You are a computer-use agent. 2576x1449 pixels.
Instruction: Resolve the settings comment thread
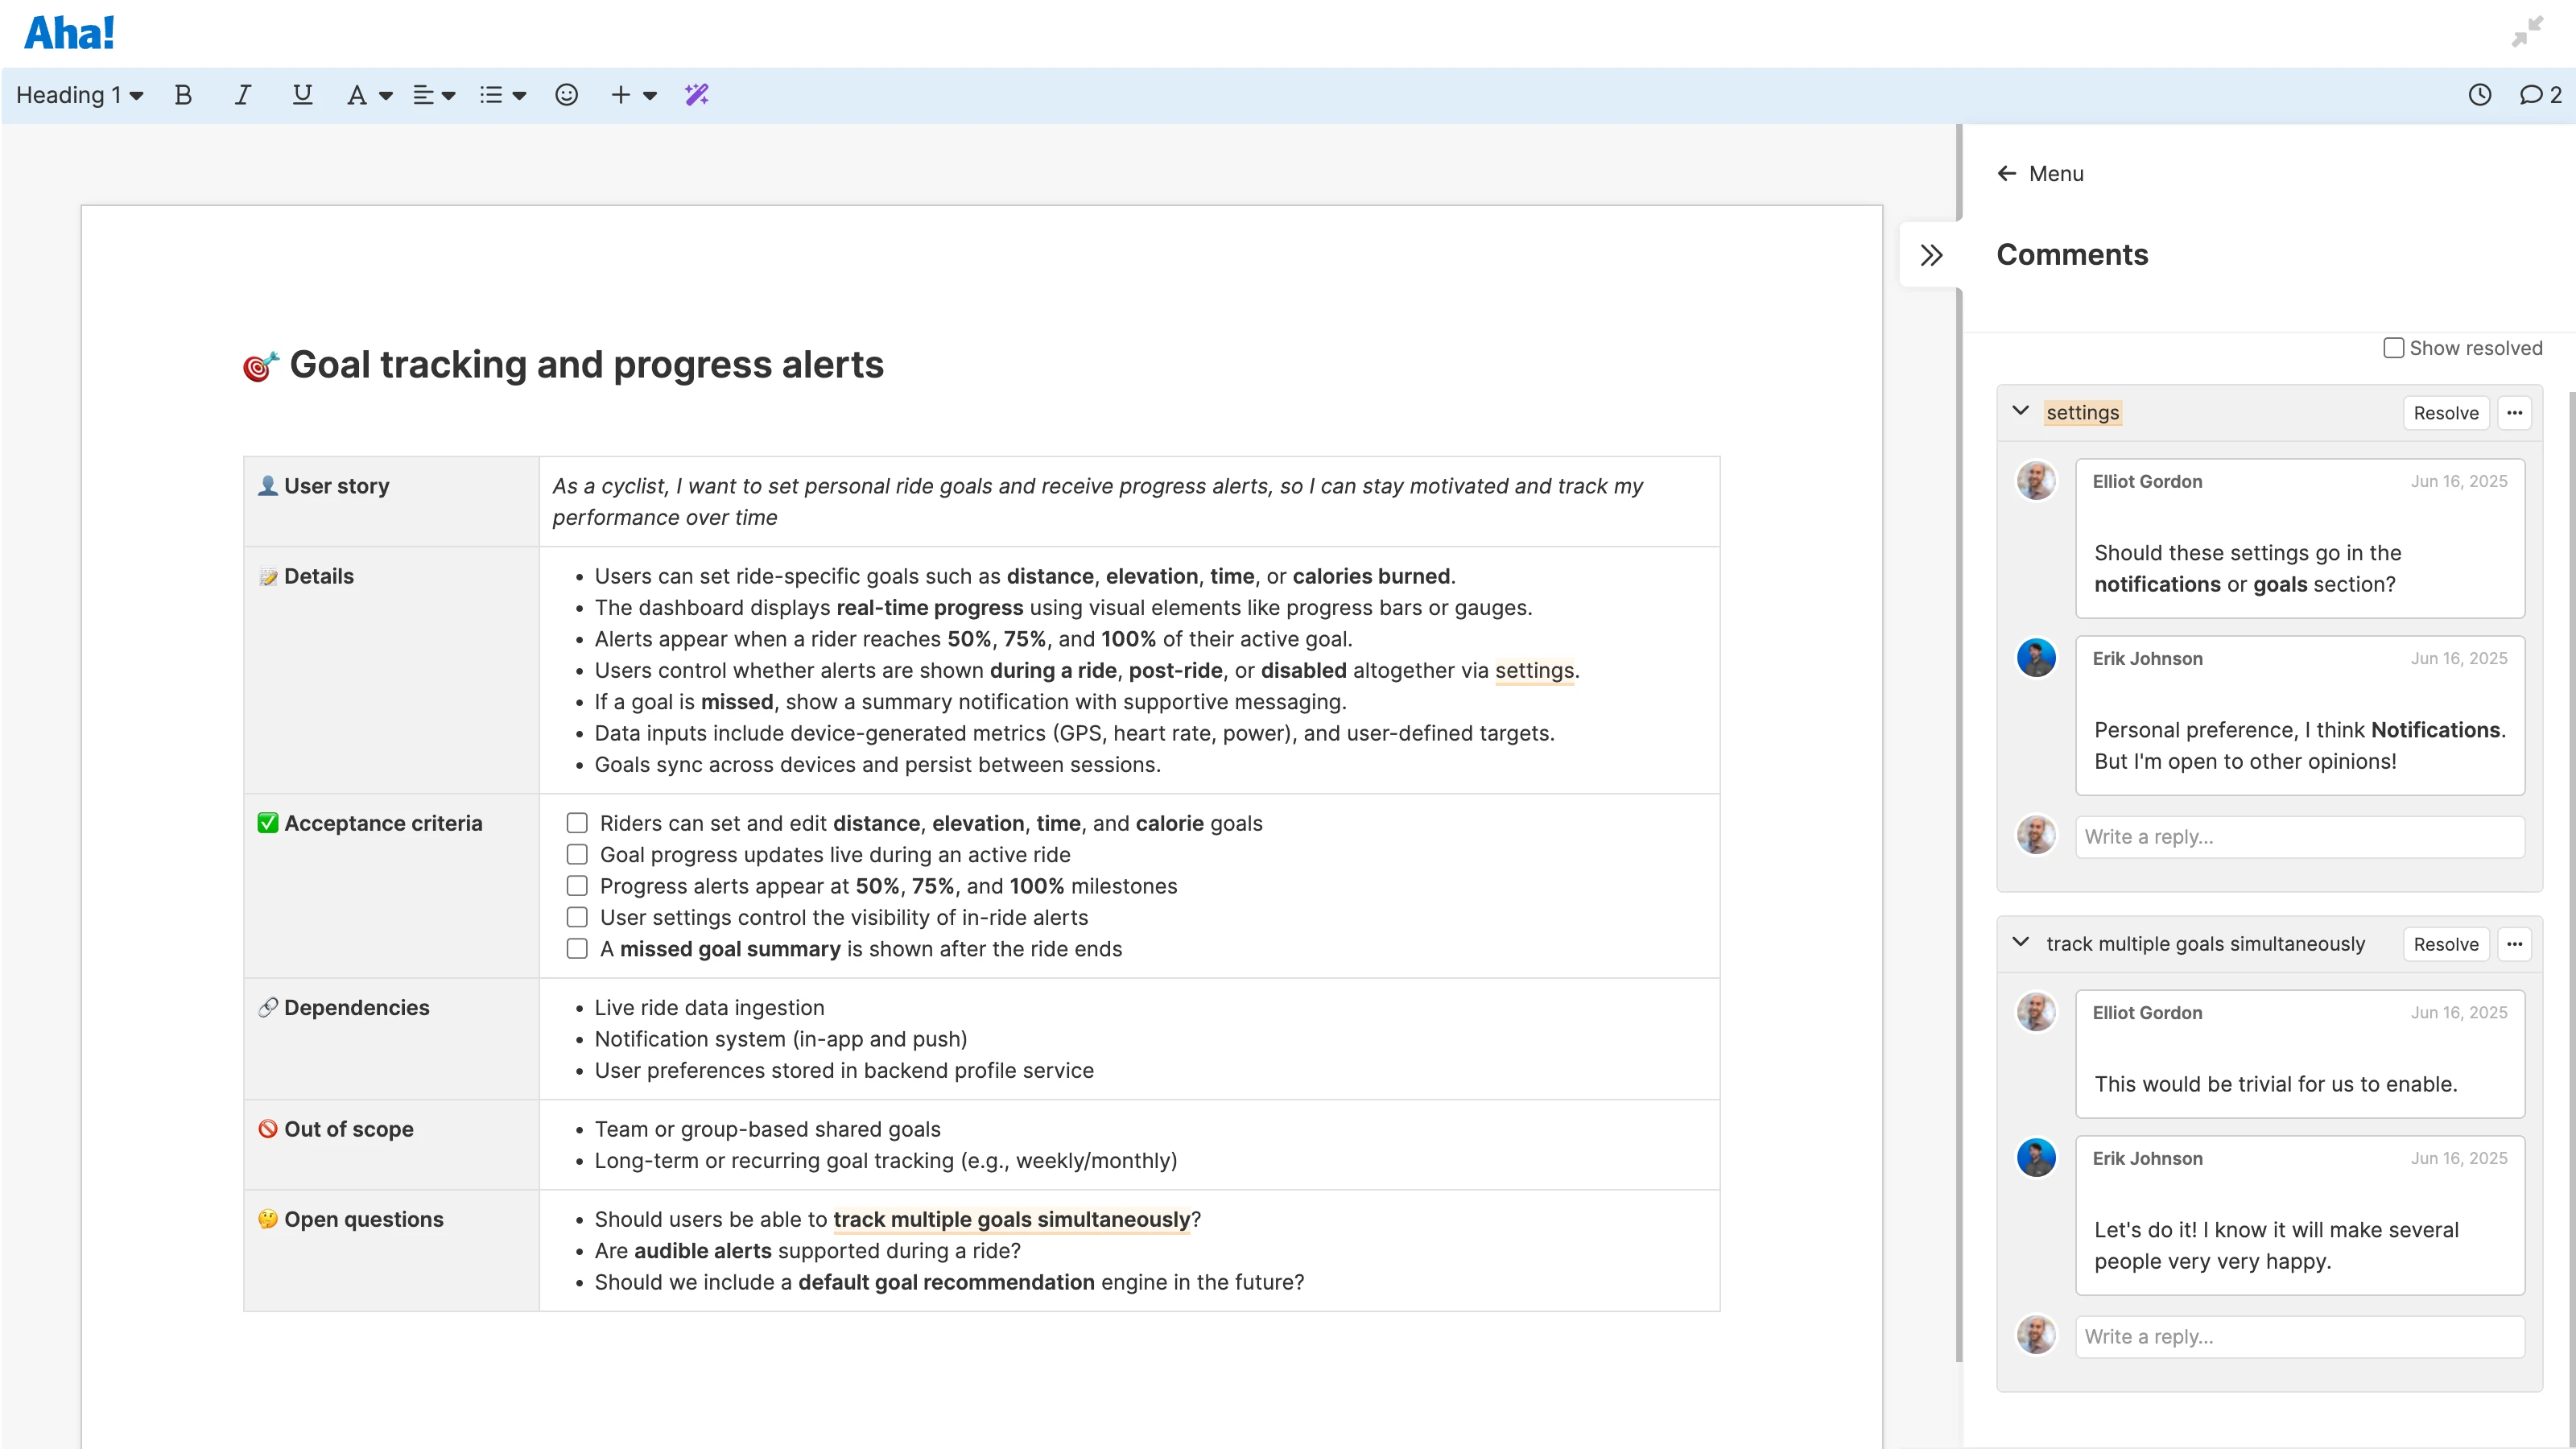tap(2445, 413)
